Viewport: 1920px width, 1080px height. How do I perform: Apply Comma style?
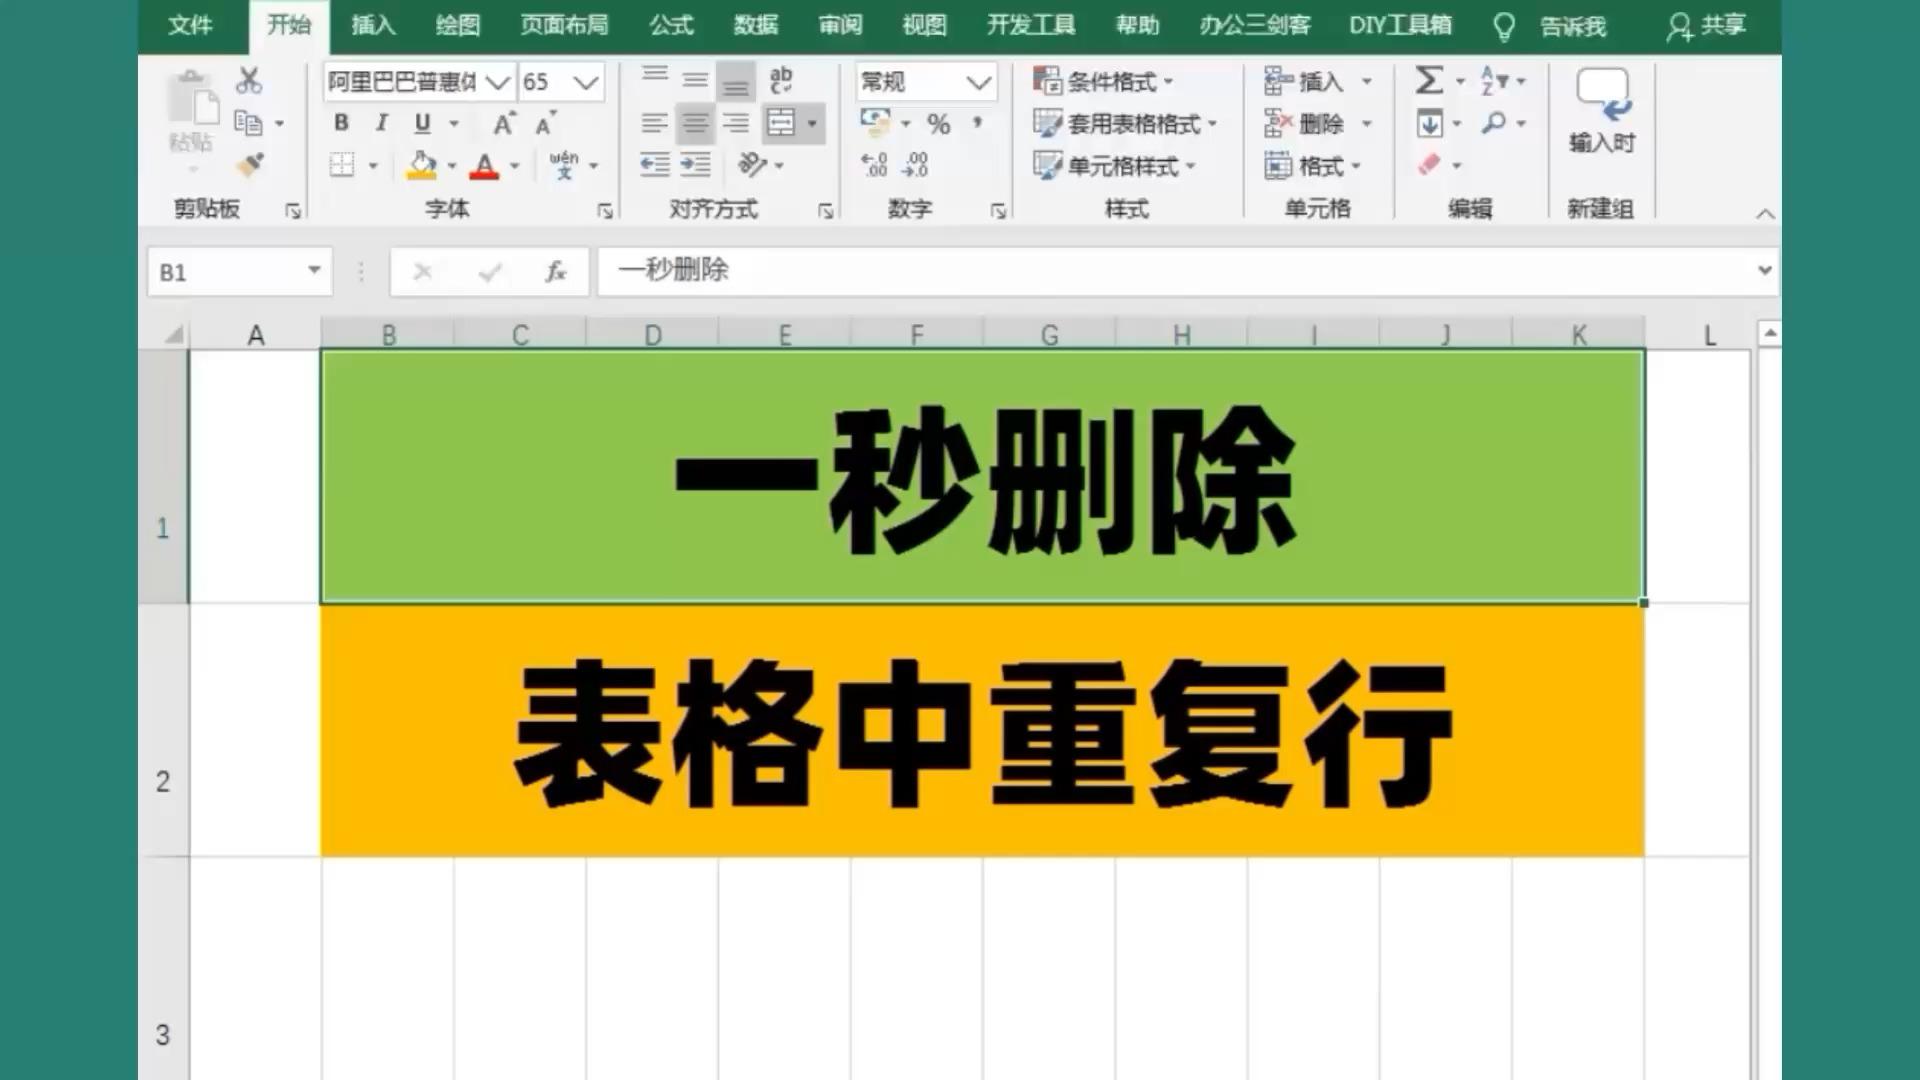[x=978, y=122]
